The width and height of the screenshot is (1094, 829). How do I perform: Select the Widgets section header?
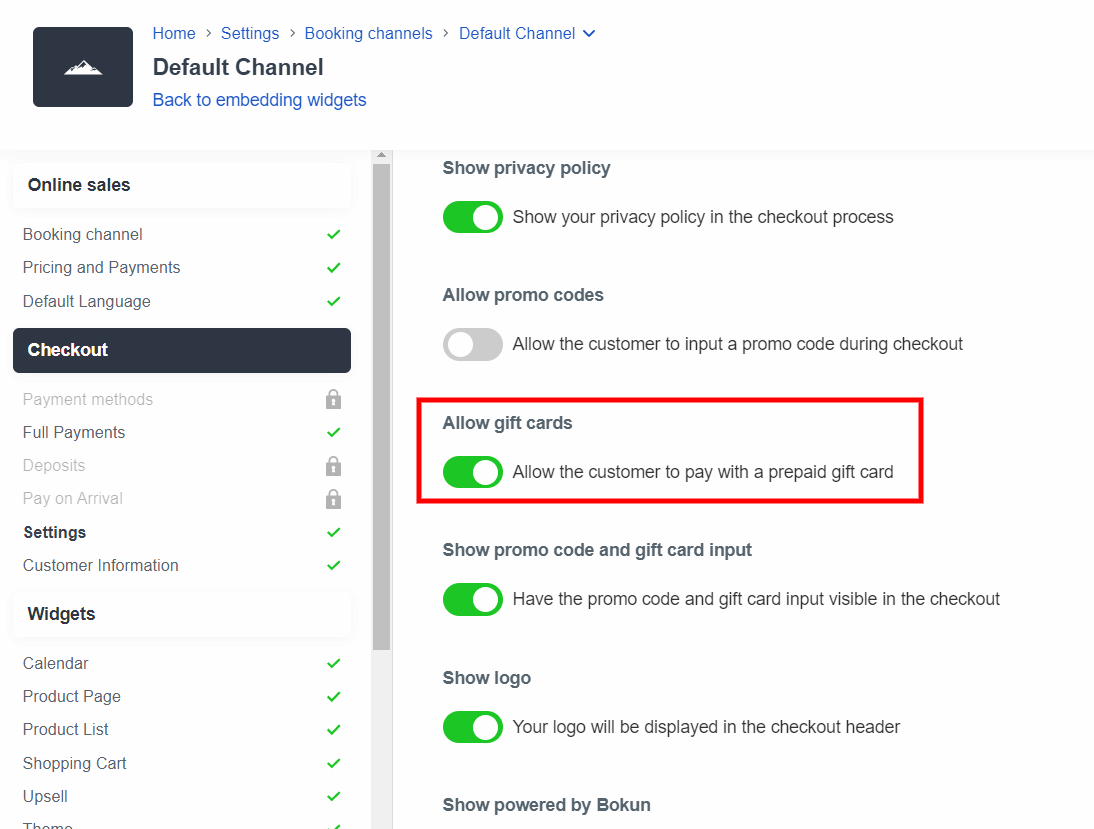pos(182,614)
